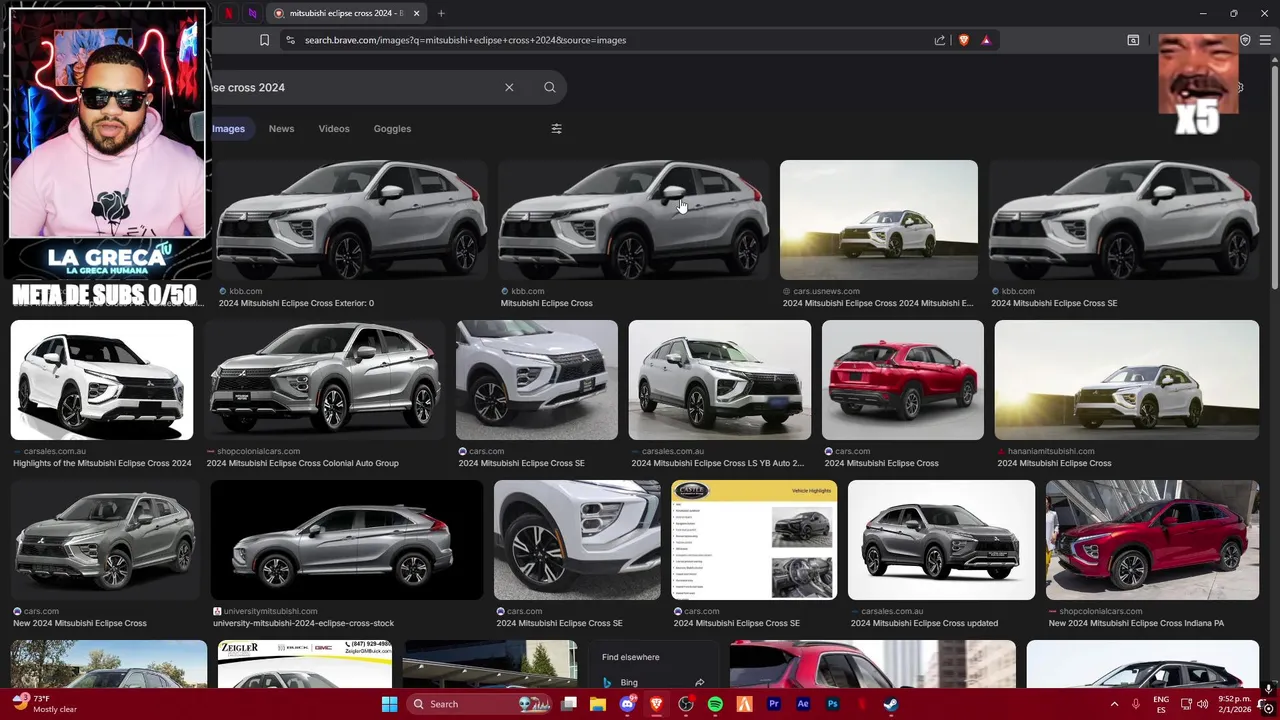Click the Brave Rewards triangle icon
The width and height of the screenshot is (1280, 720).
(x=986, y=40)
